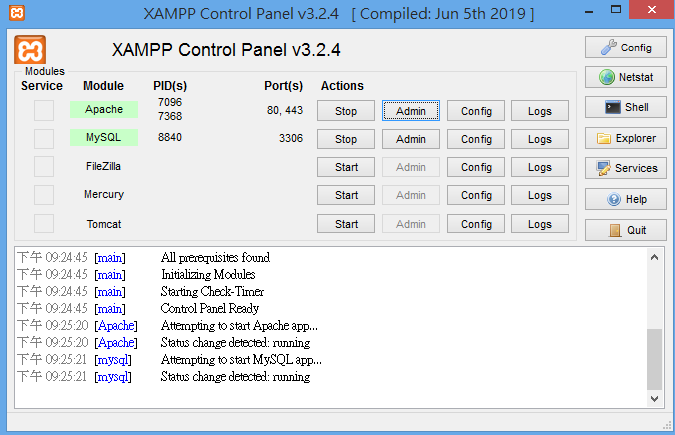Viewport: 675px width, 435px height.
Task: Open the Tomcat Logs menu
Action: coord(540,224)
